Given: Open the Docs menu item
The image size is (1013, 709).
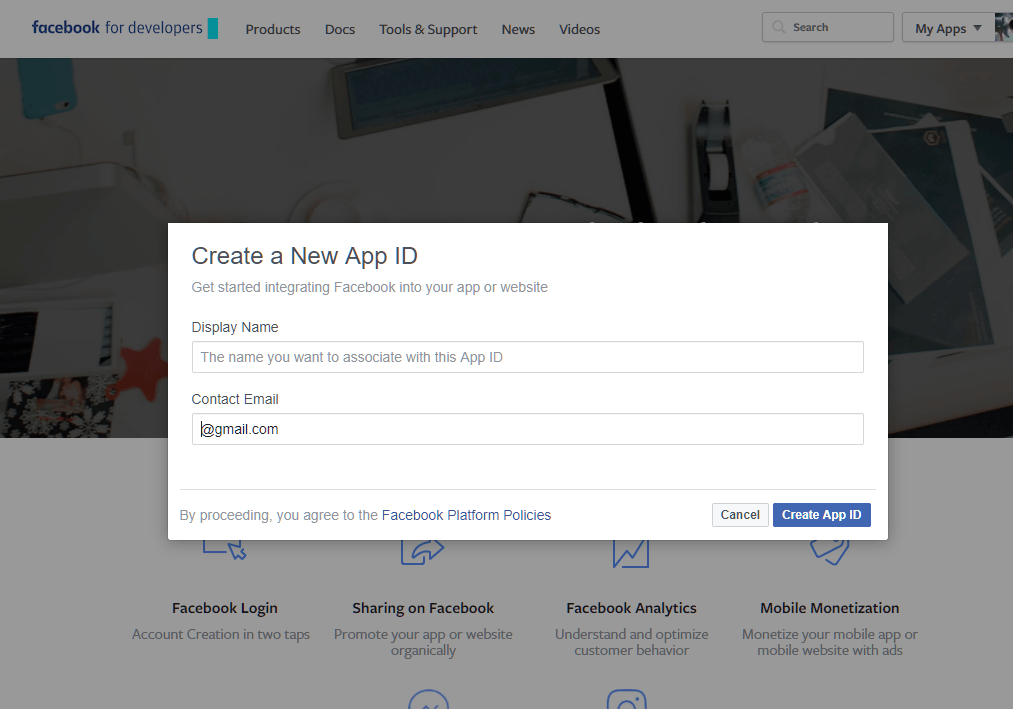Looking at the screenshot, I should (340, 29).
